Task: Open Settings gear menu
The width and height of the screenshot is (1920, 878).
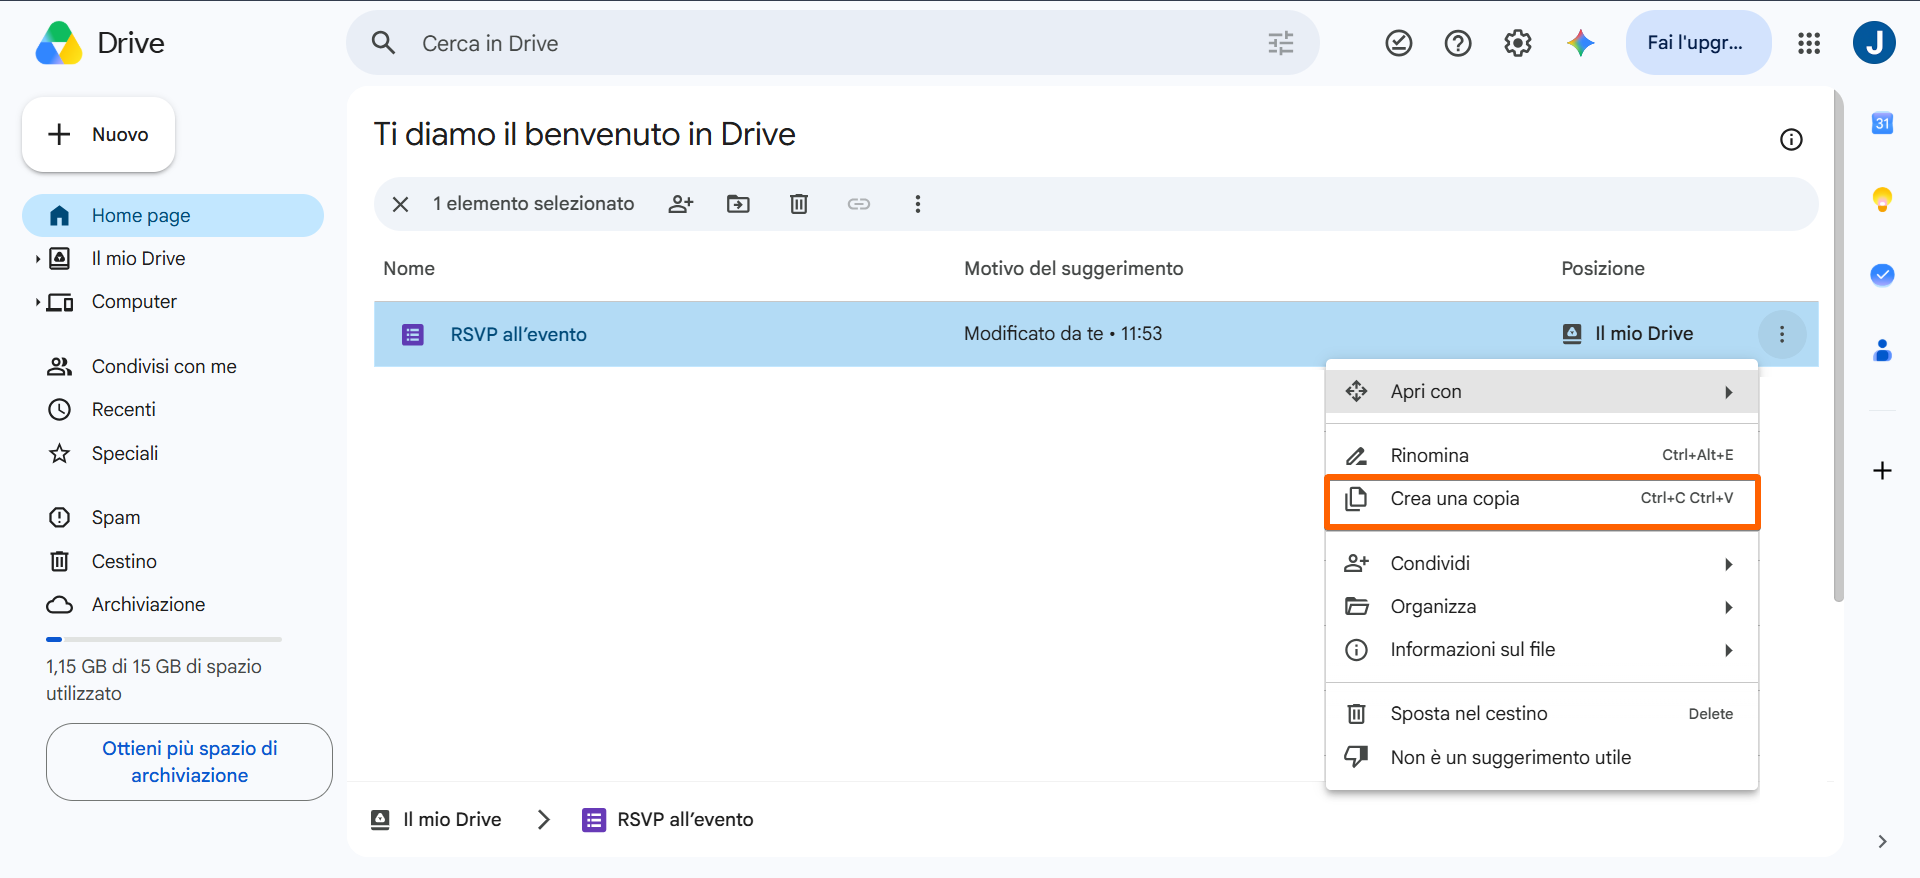Action: pyautogui.click(x=1518, y=43)
